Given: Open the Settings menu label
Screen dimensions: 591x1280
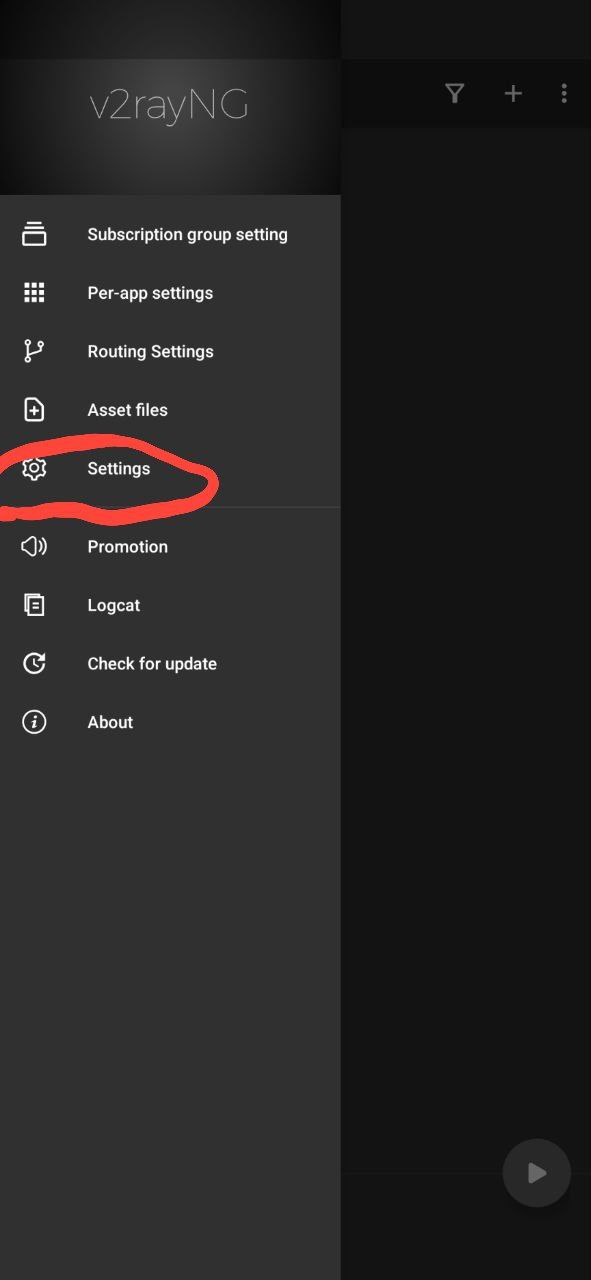Looking at the screenshot, I should pyautogui.click(x=118, y=469).
